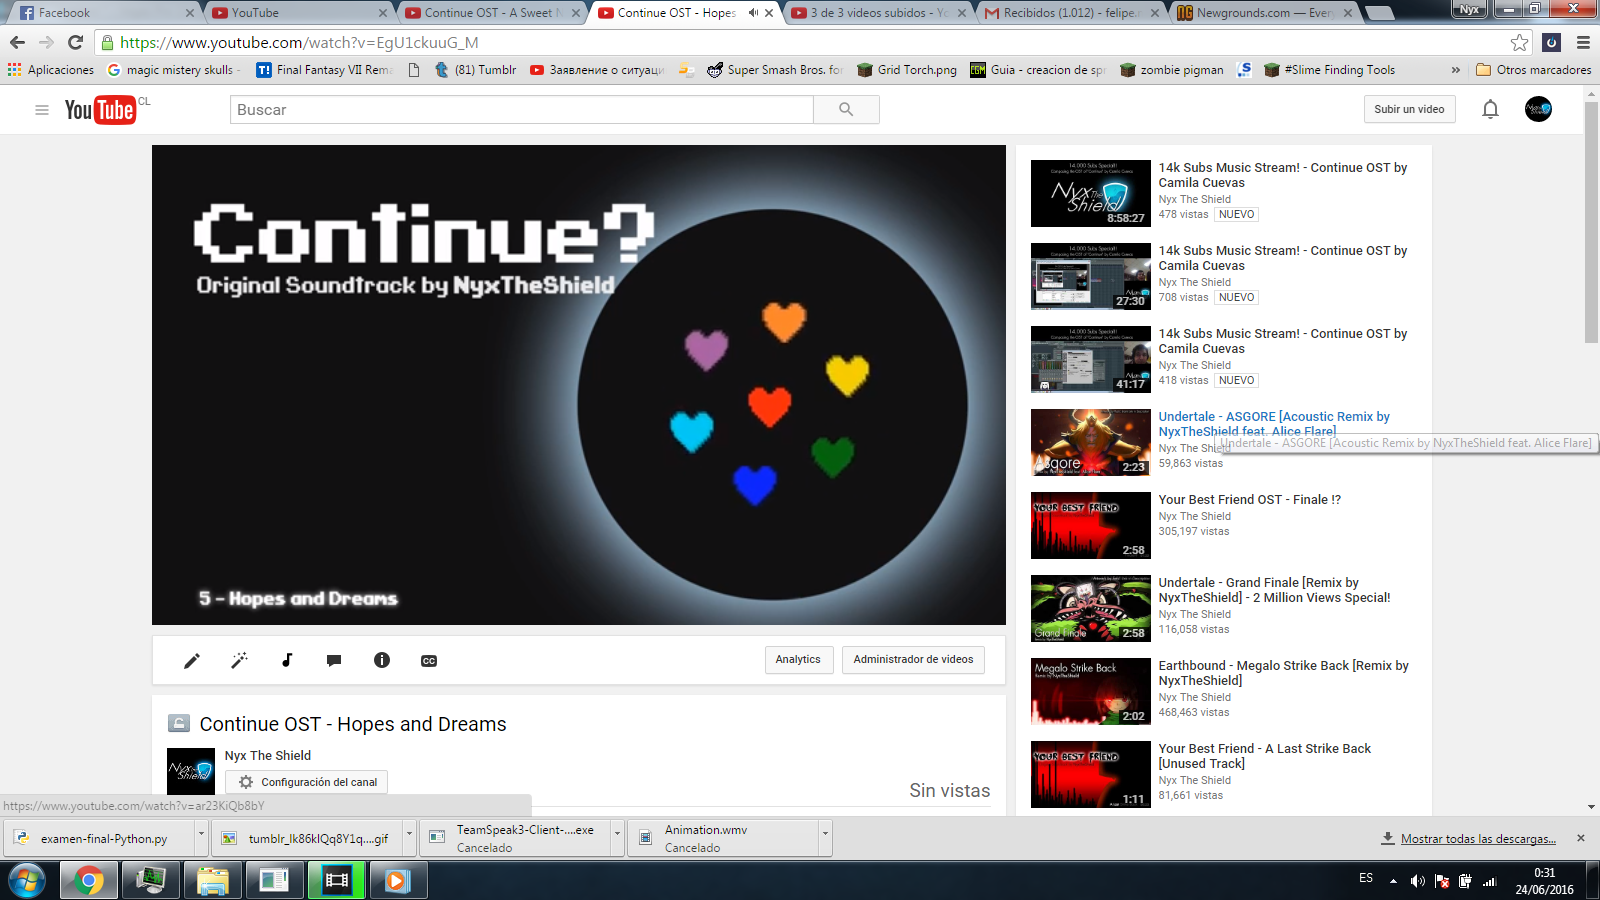Close the downloads bar

[x=1581, y=838]
